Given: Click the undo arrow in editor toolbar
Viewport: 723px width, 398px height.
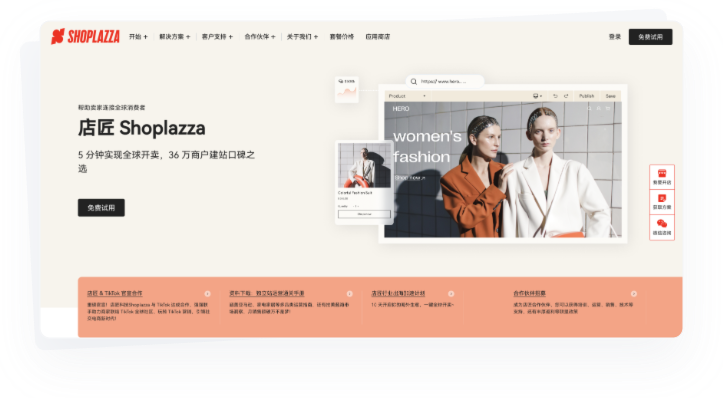Looking at the screenshot, I should [555, 96].
